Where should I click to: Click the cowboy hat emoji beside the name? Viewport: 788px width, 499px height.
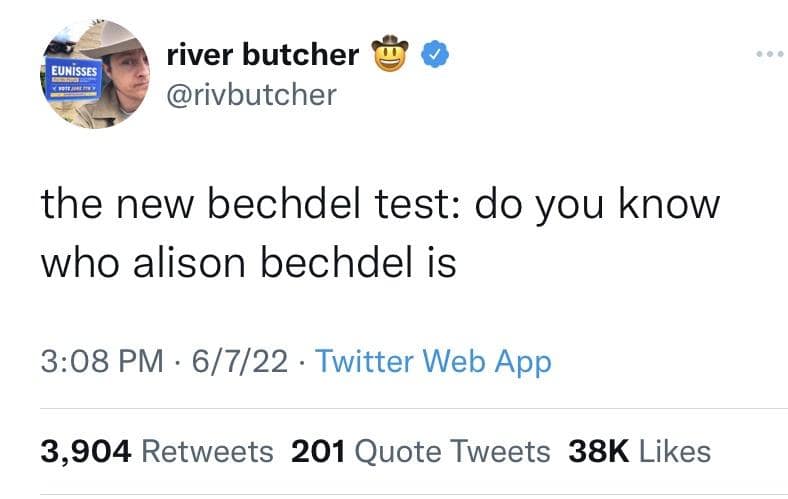(x=390, y=54)
